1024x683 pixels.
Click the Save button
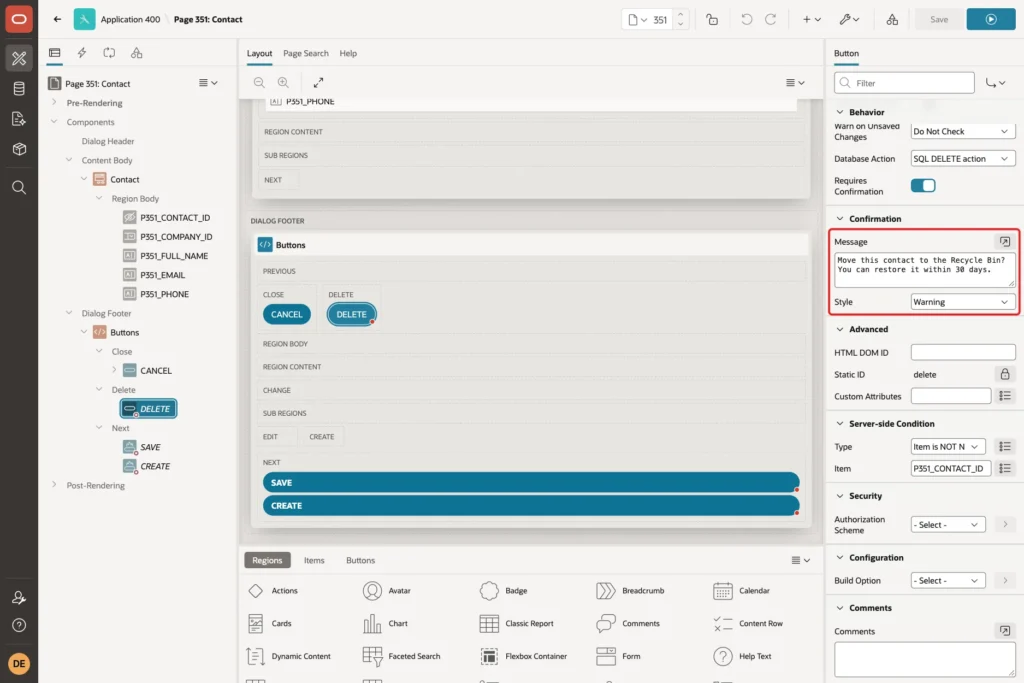[x=938, y=20]
